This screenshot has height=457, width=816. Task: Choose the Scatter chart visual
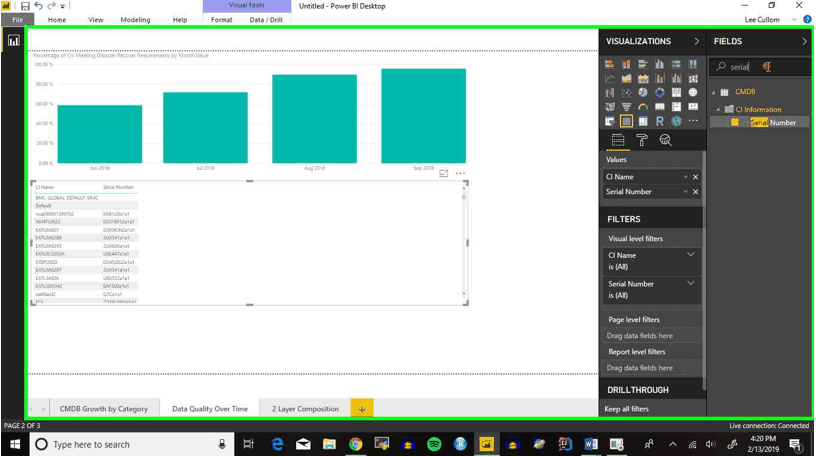[626, 93]
